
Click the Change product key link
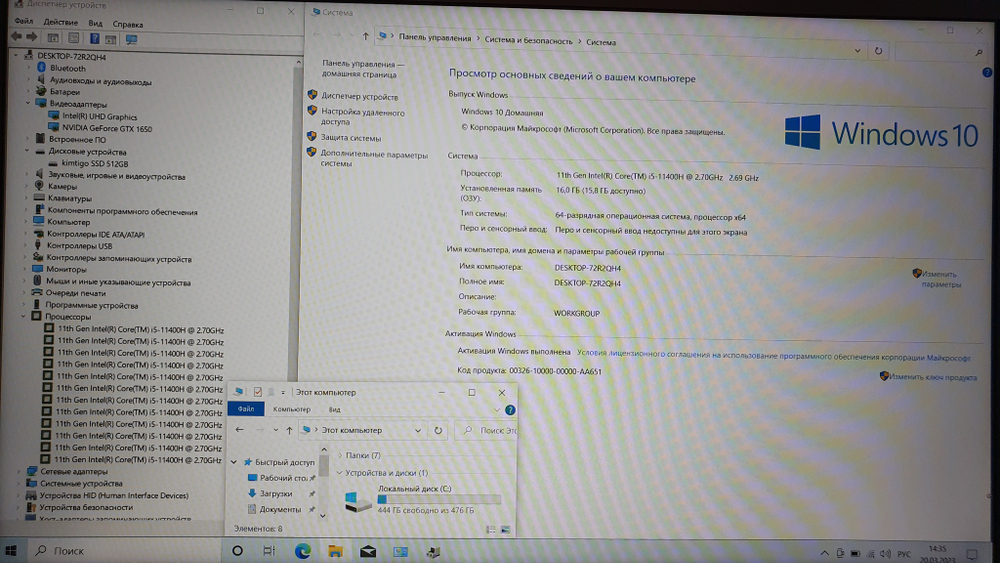(x=931, y=377)
